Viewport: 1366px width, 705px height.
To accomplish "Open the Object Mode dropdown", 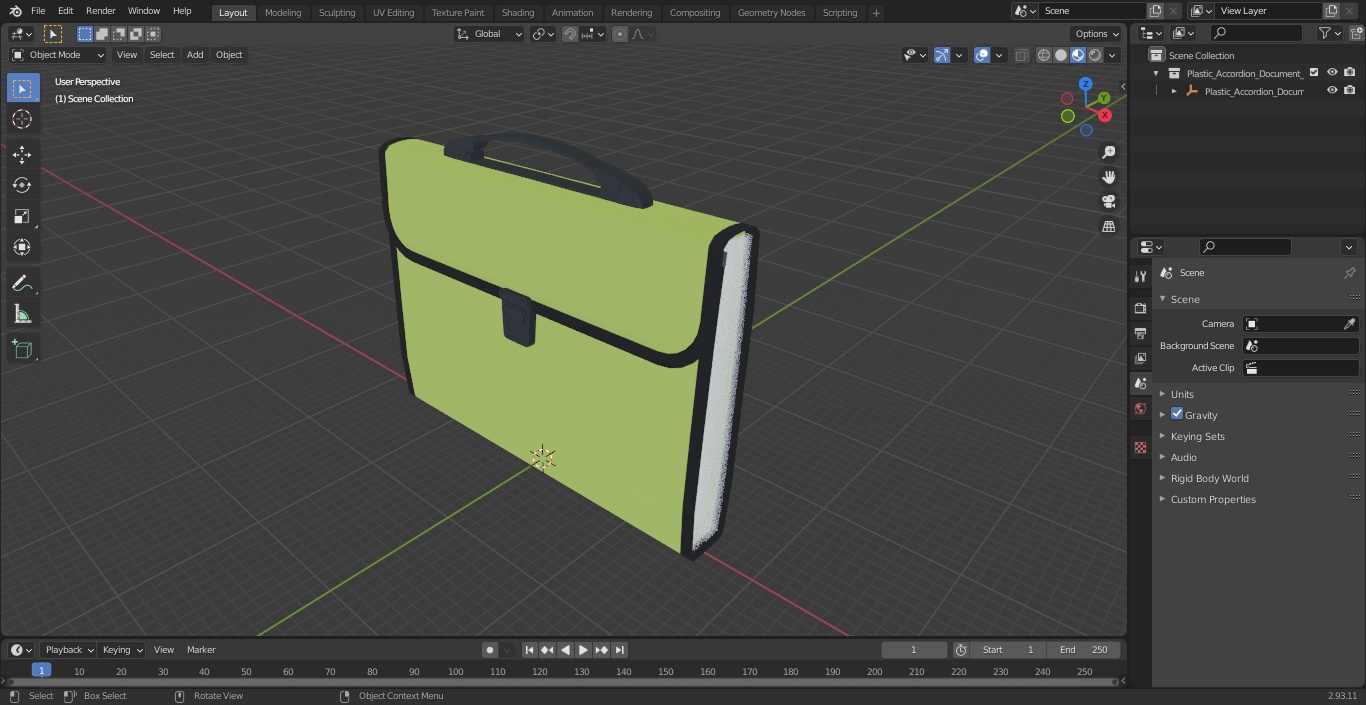I will (58, 55).
